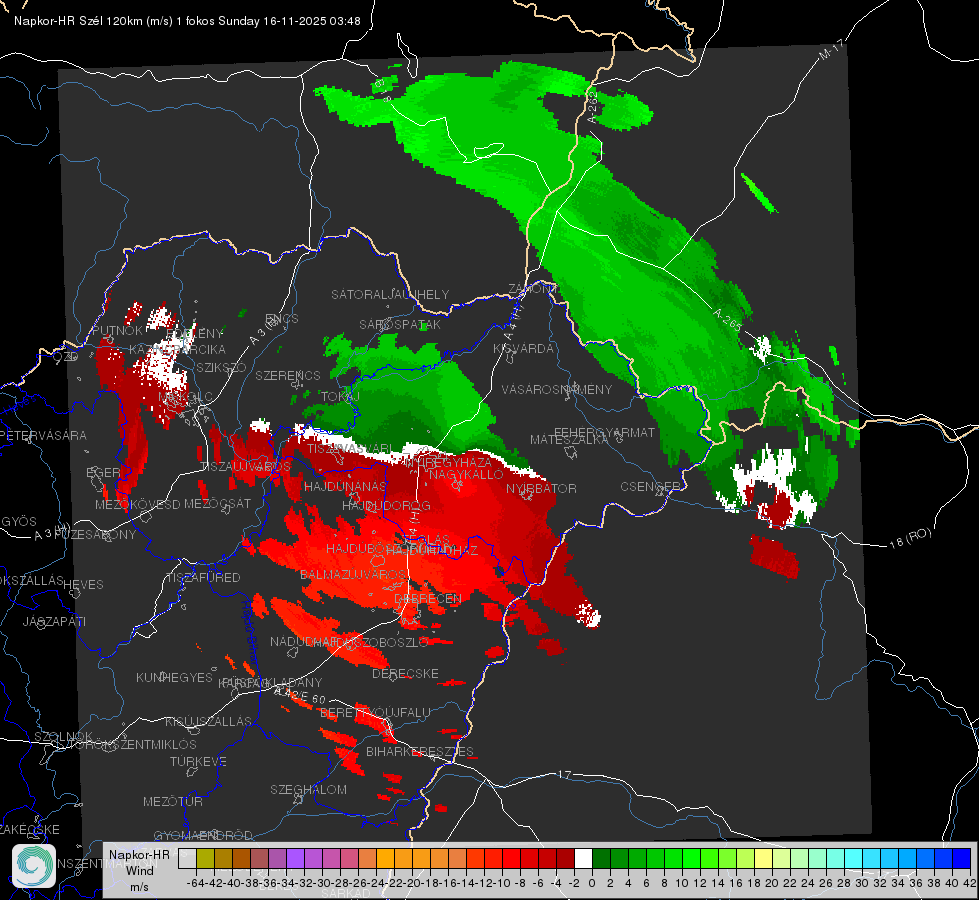Click the JASZAPATI label
979x900 pixels.
[x=54, y=621]
